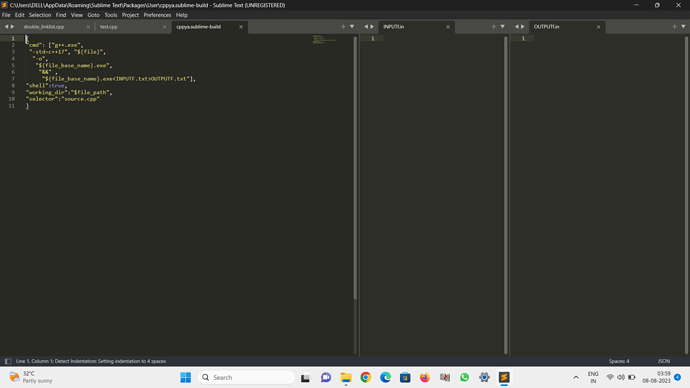The image size is (690, 388).
Task: Open tab list dropdown in INPUTf pane
Action: pos(503,27)
